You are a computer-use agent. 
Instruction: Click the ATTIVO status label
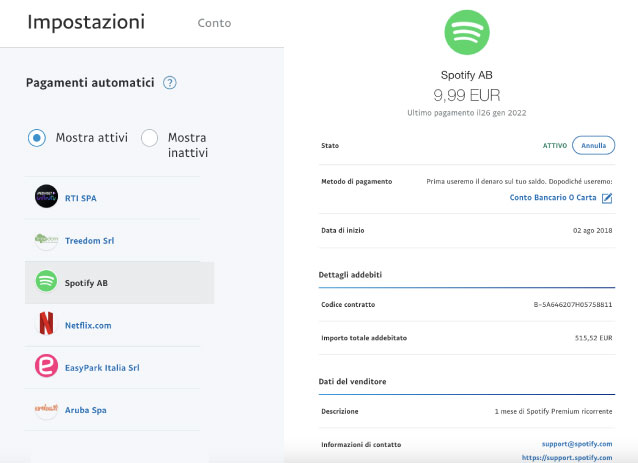pyautogui.click(x=555, y=146)
